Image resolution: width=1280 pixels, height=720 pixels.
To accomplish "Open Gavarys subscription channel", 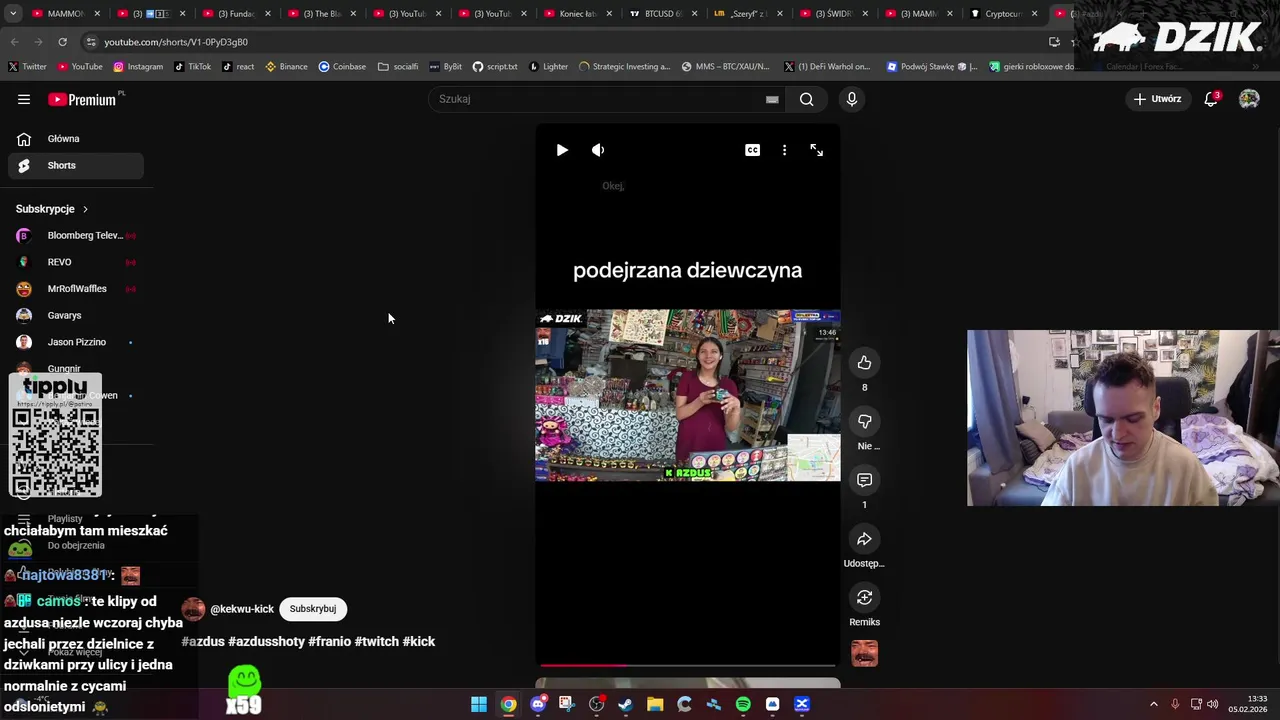I will pyautogui.click(x=76, y=316).
